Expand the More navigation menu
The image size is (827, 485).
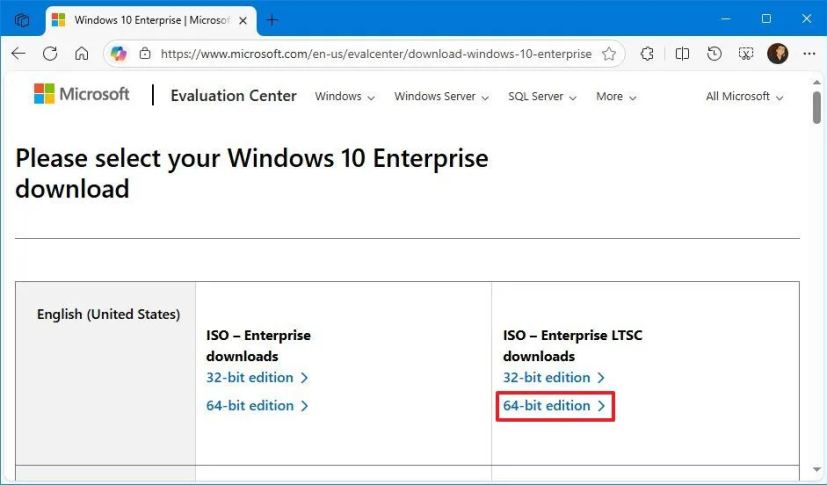(616, 97)
